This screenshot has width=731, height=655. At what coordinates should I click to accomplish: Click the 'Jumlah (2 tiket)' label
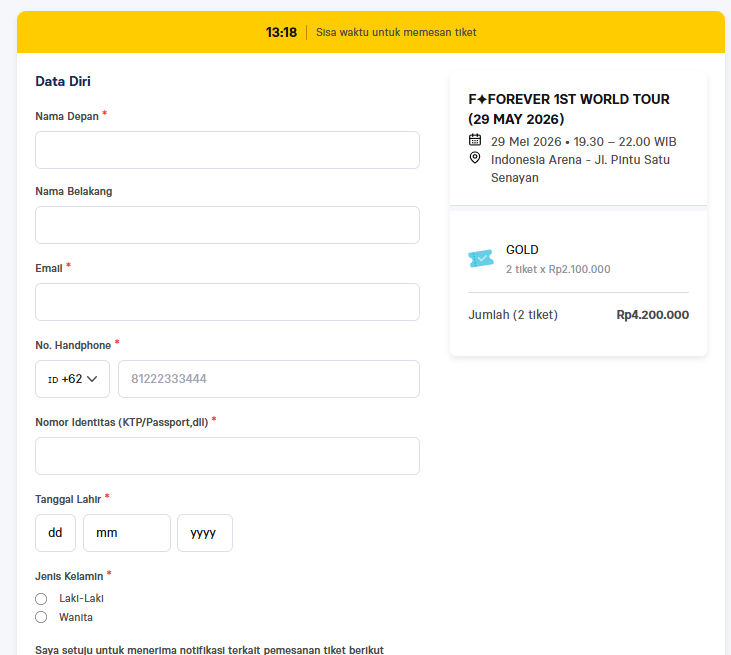[513, 315]
